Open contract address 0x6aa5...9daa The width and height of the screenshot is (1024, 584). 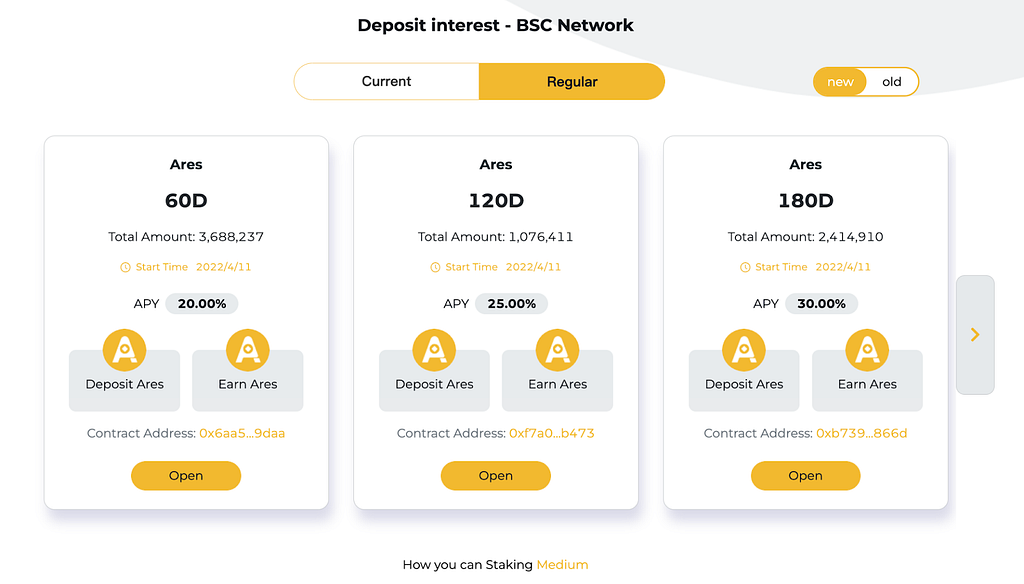click(242, 433)
